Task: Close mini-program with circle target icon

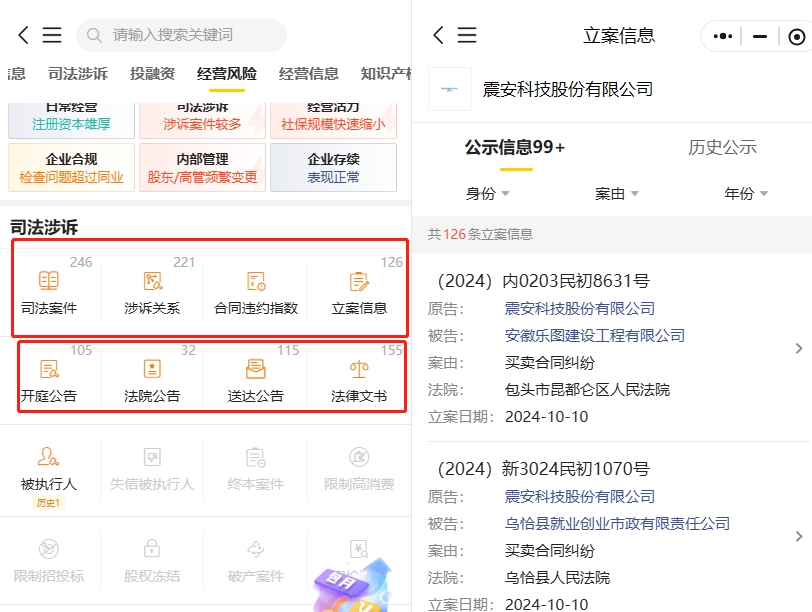Action: point(796,37)
